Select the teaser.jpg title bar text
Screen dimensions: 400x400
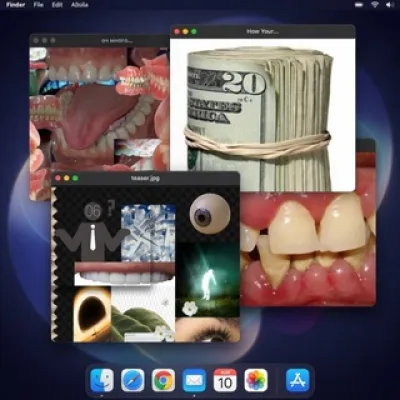145,178
